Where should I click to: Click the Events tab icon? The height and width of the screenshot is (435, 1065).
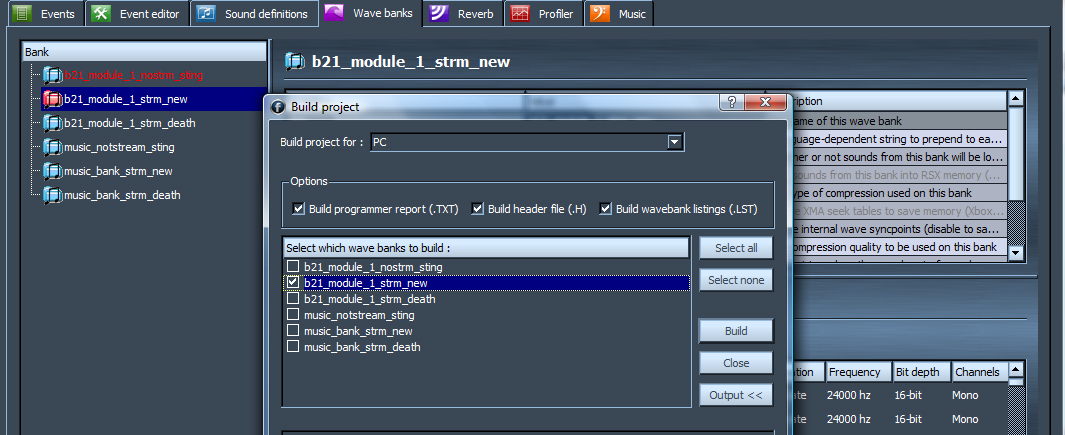(x=22, y=14)
